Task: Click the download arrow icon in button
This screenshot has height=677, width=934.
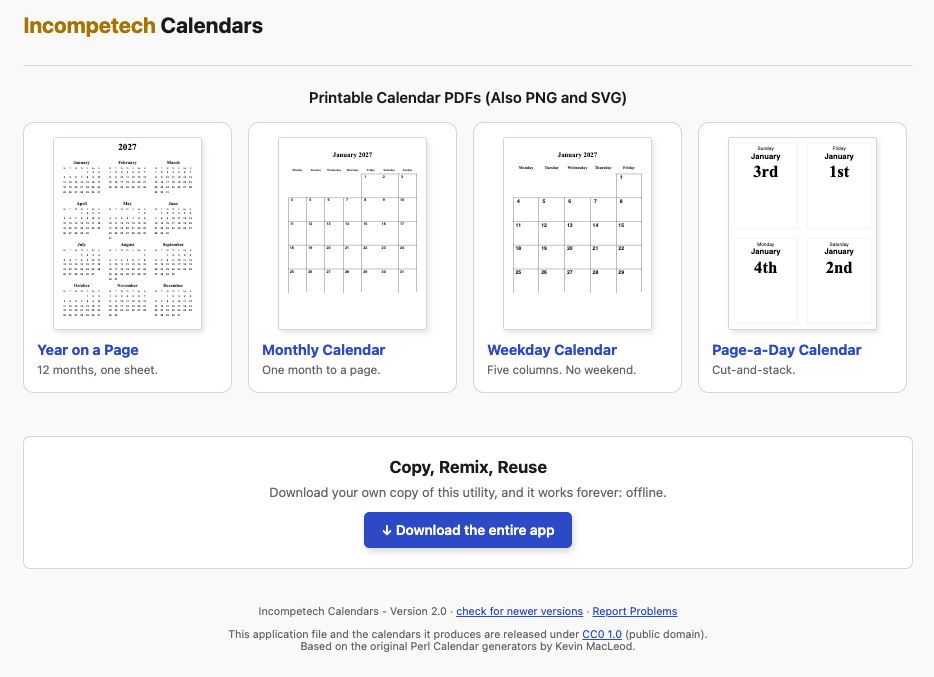Action: (387, 530)
